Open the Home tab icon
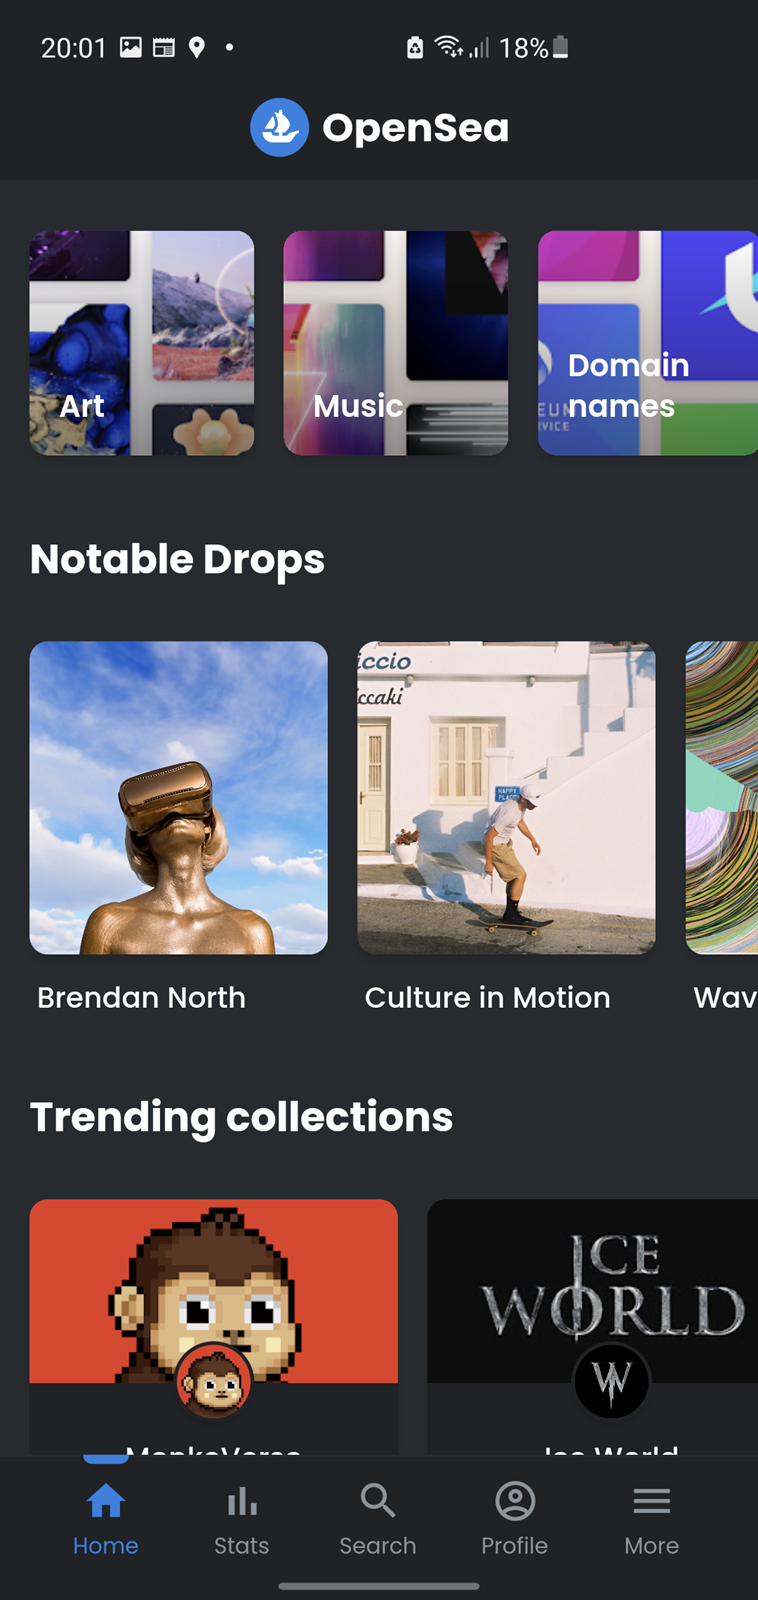This screenshot has width=758, height=1600. coord(106,1500)
